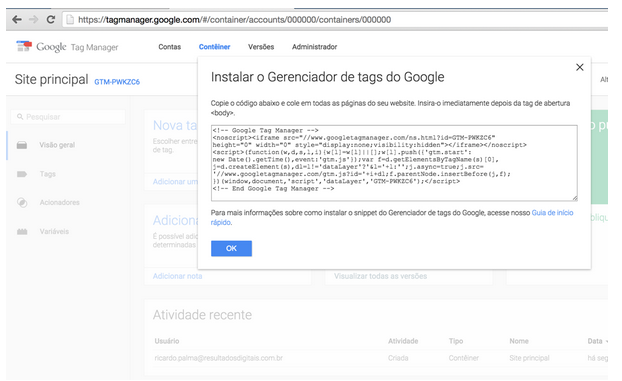Click the GTM-PWKZC6 container ID link
Viewport: 622px width, 381px height.
pyautogui.click(x=117, y=82)
